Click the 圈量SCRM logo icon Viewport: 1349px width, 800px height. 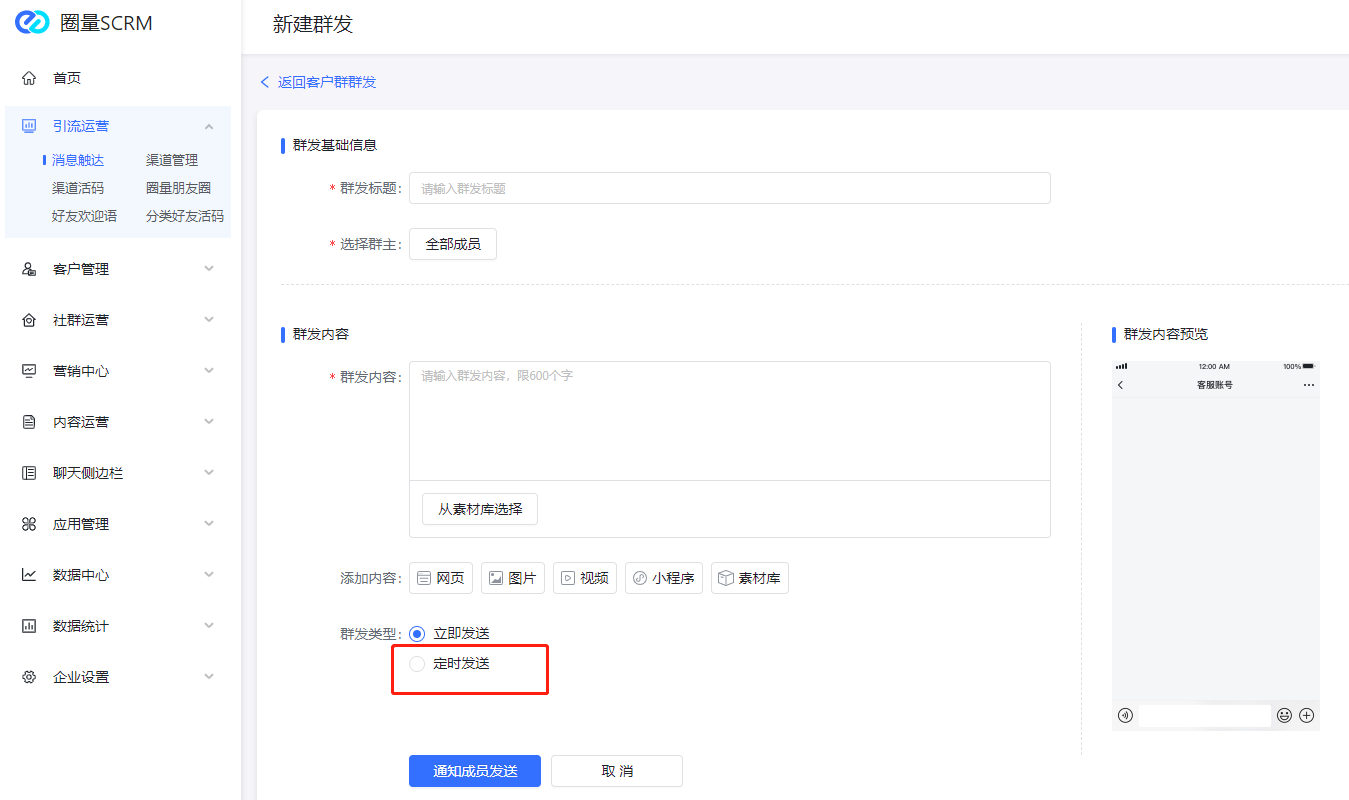click(x=32, y=23)
